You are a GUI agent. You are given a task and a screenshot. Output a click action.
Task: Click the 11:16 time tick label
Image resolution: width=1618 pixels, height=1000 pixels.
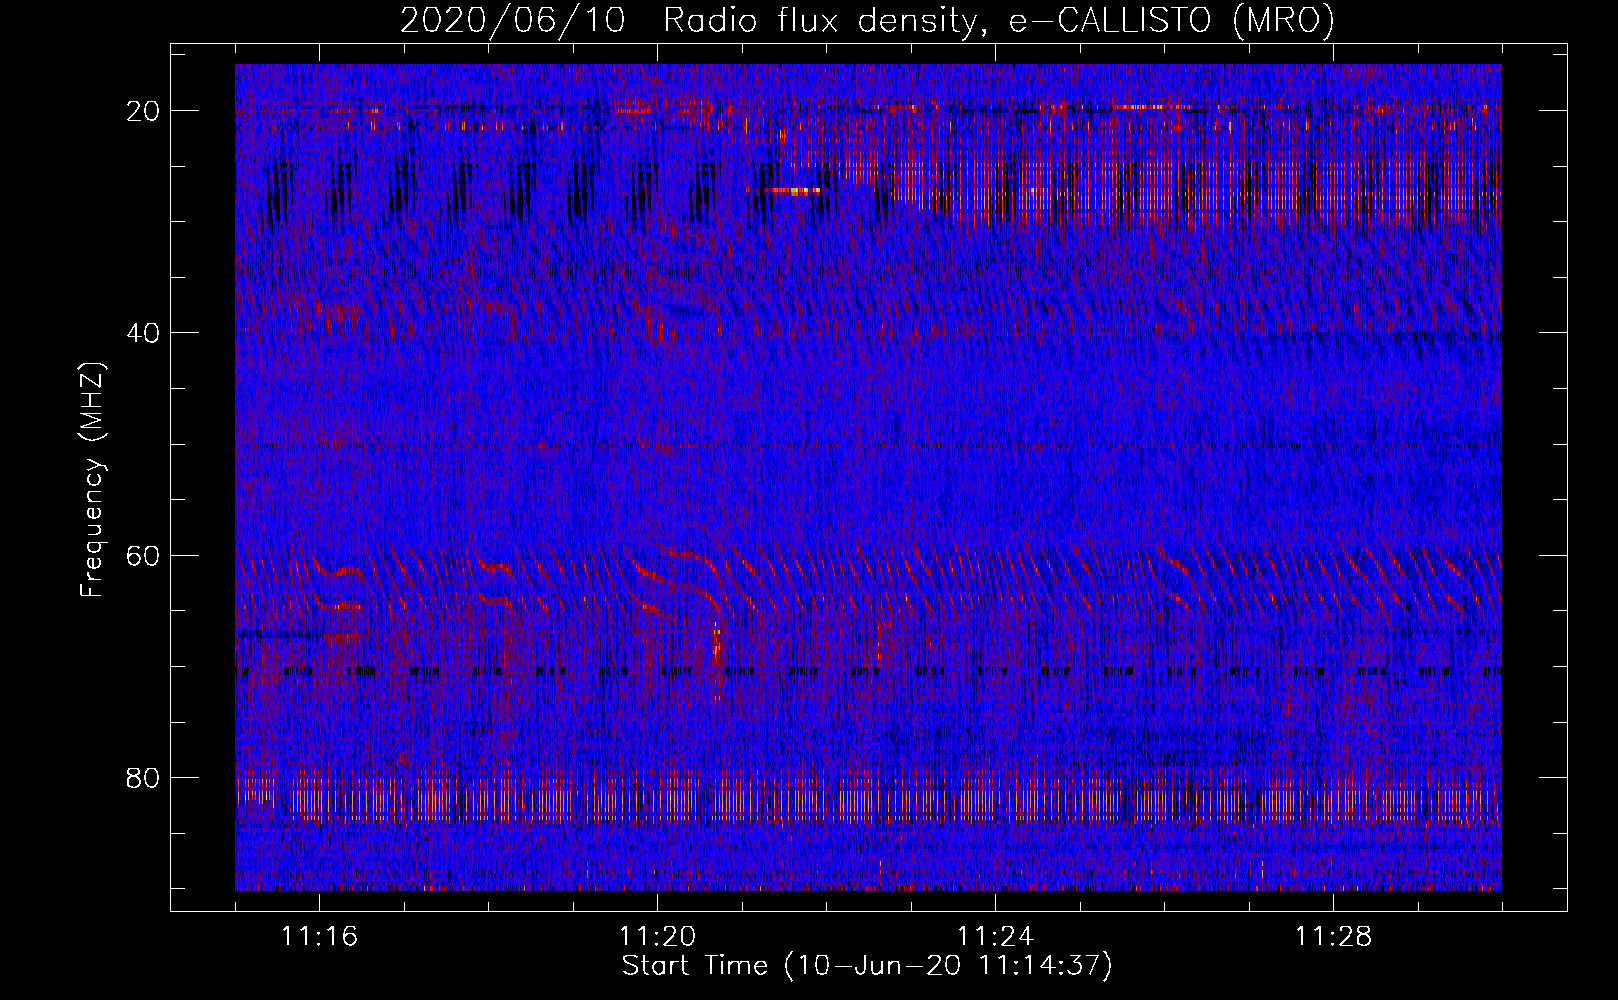(319, 937)
